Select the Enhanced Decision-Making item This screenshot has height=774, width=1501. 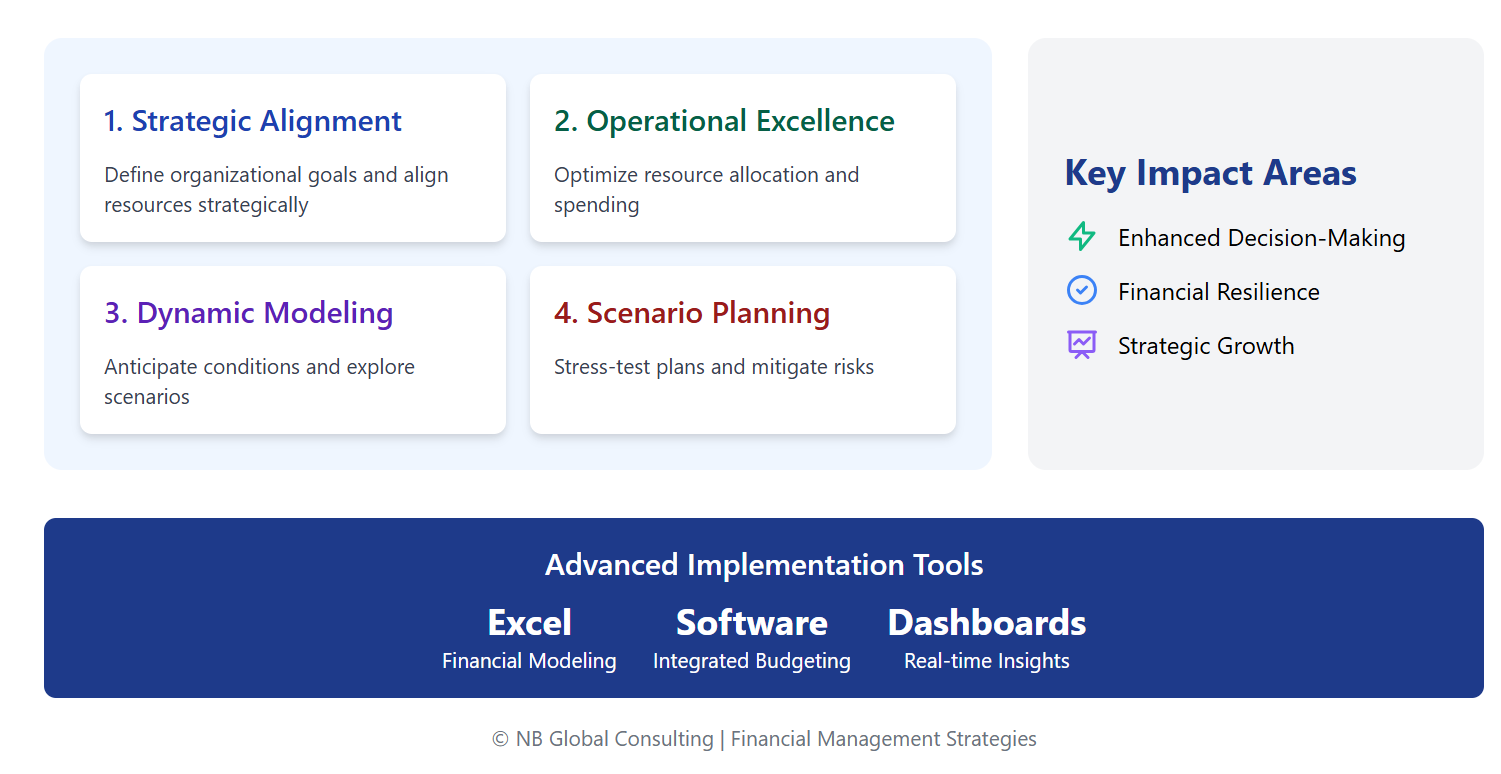(1261, 238)
